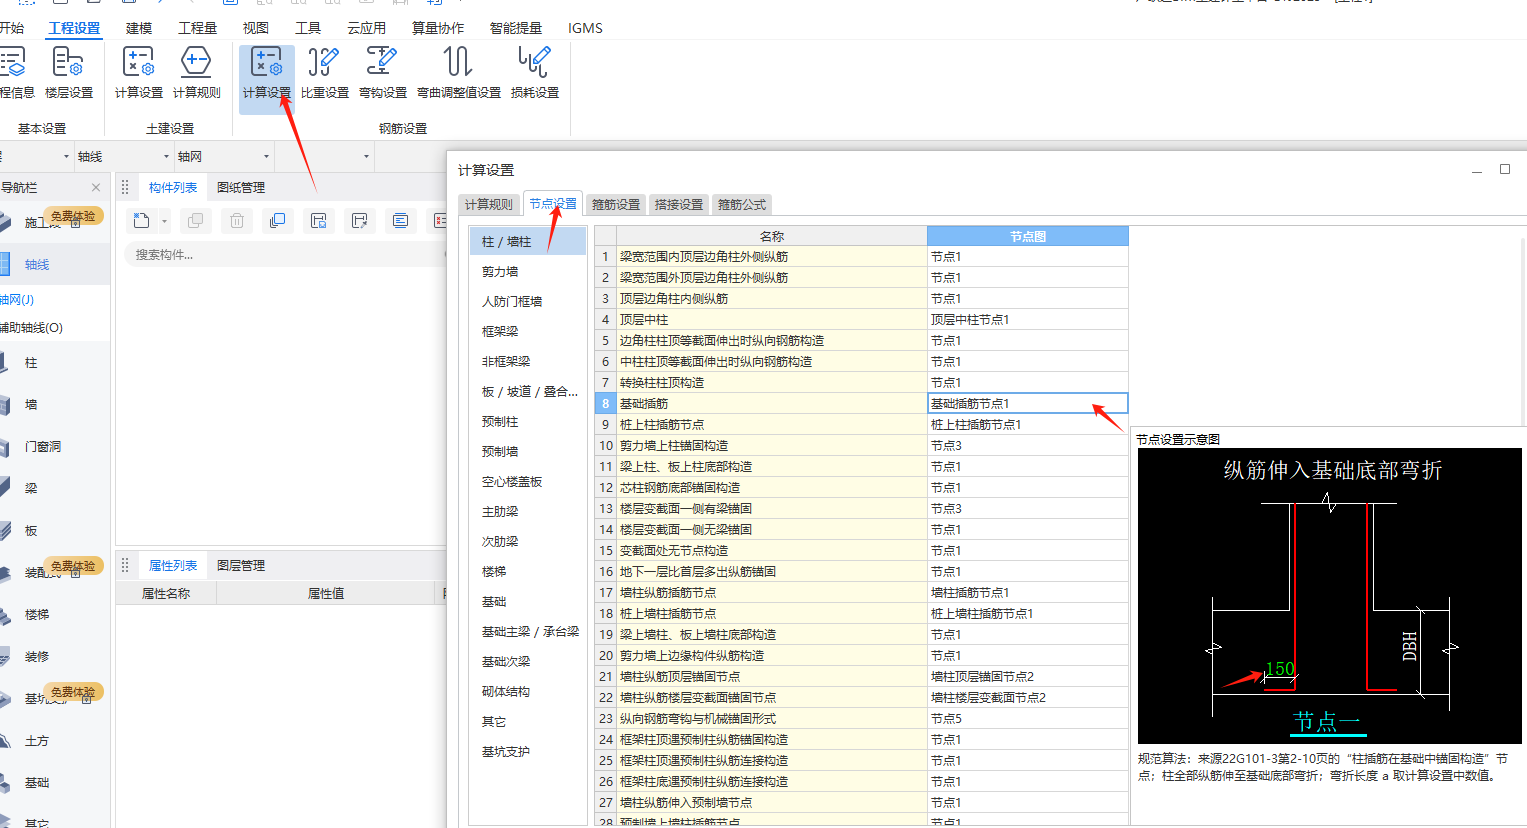1527x828 pixels.
Task: Select 装修 category in navigation bar
Action: coord(37,657)
